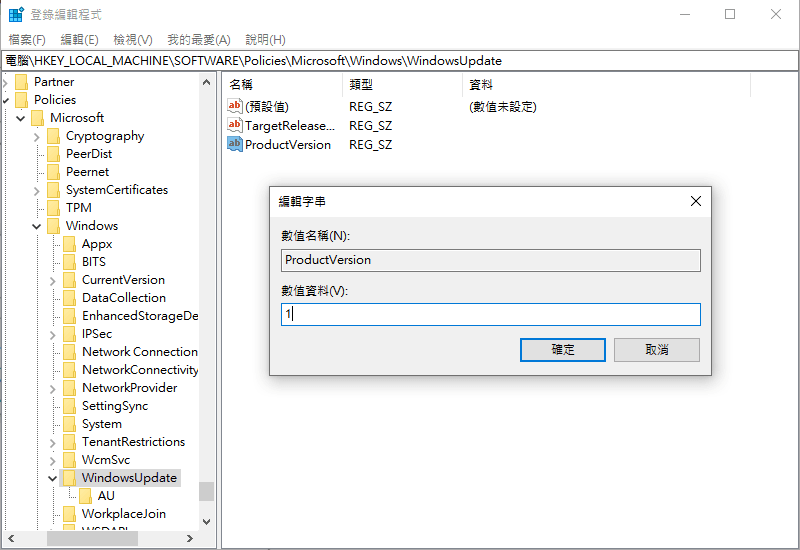This screenshot has height=550, width=800.
Task: Click the AU subfolder icon
Action: coord(85,496)
